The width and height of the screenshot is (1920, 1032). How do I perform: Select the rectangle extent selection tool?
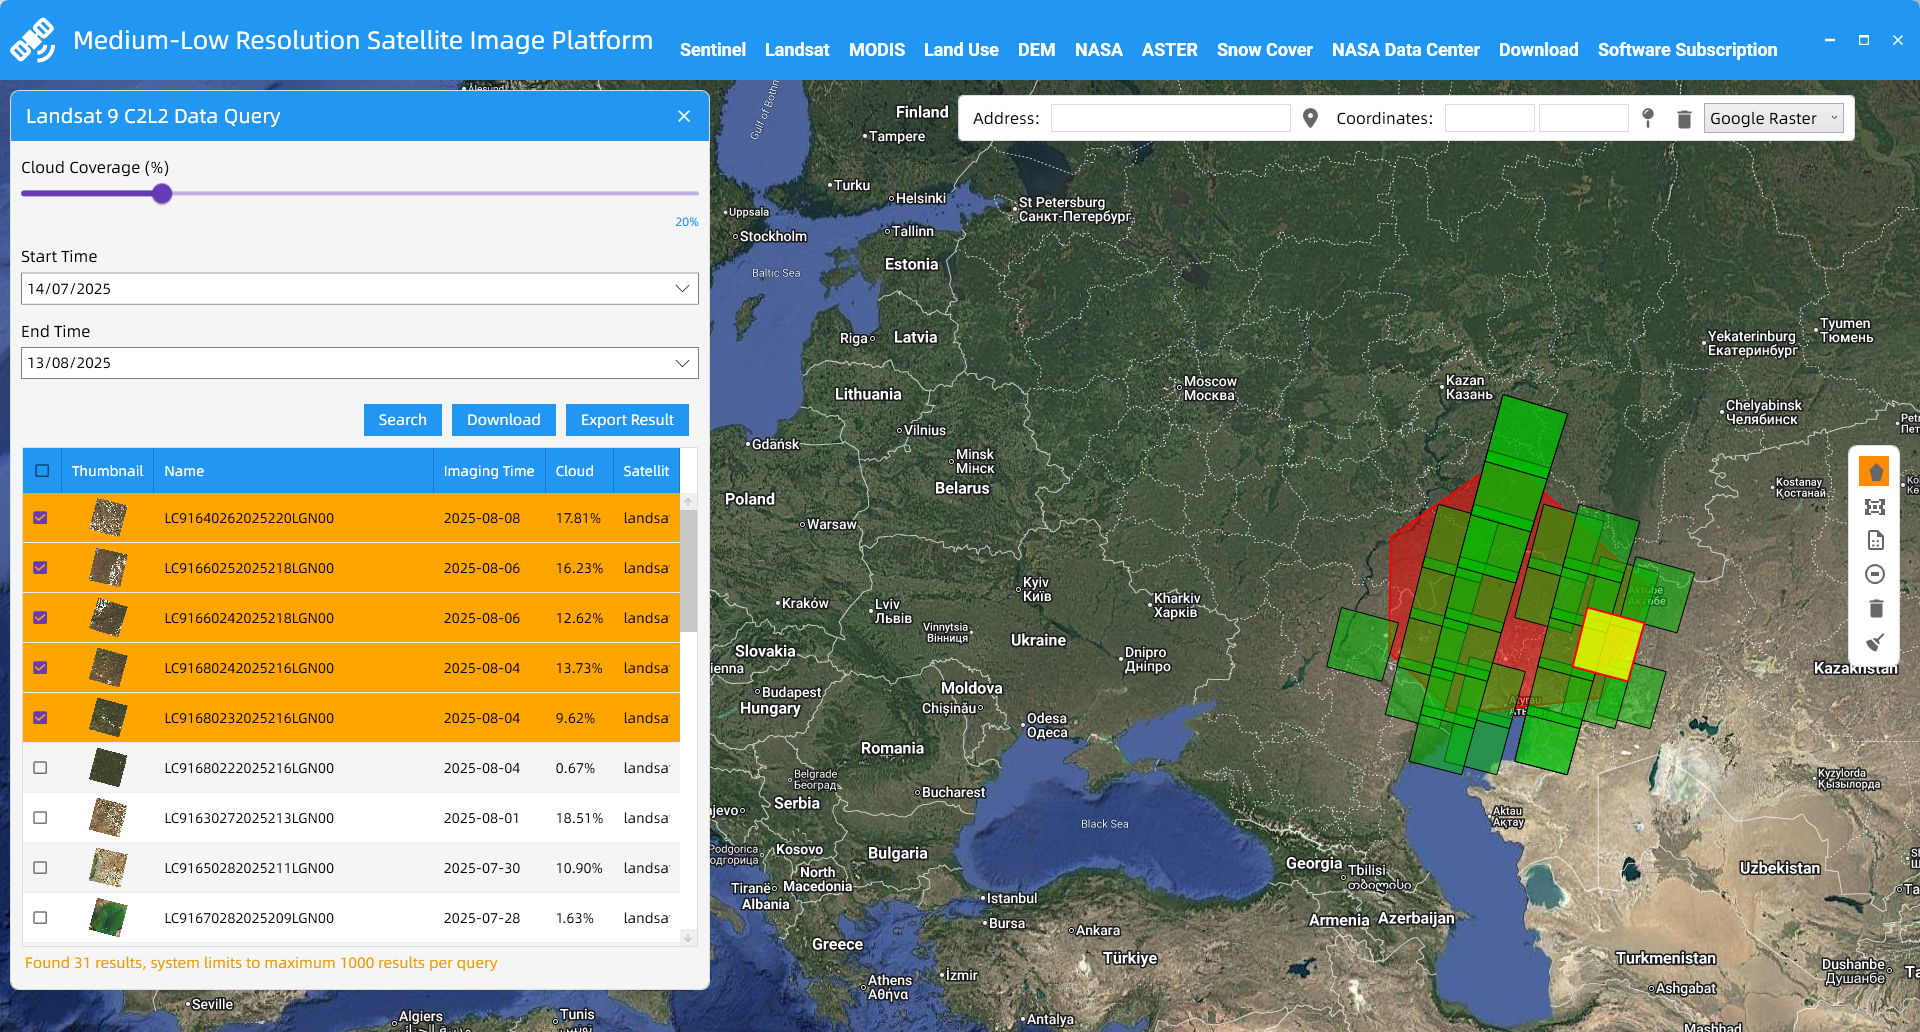(x=1875, y=507)
